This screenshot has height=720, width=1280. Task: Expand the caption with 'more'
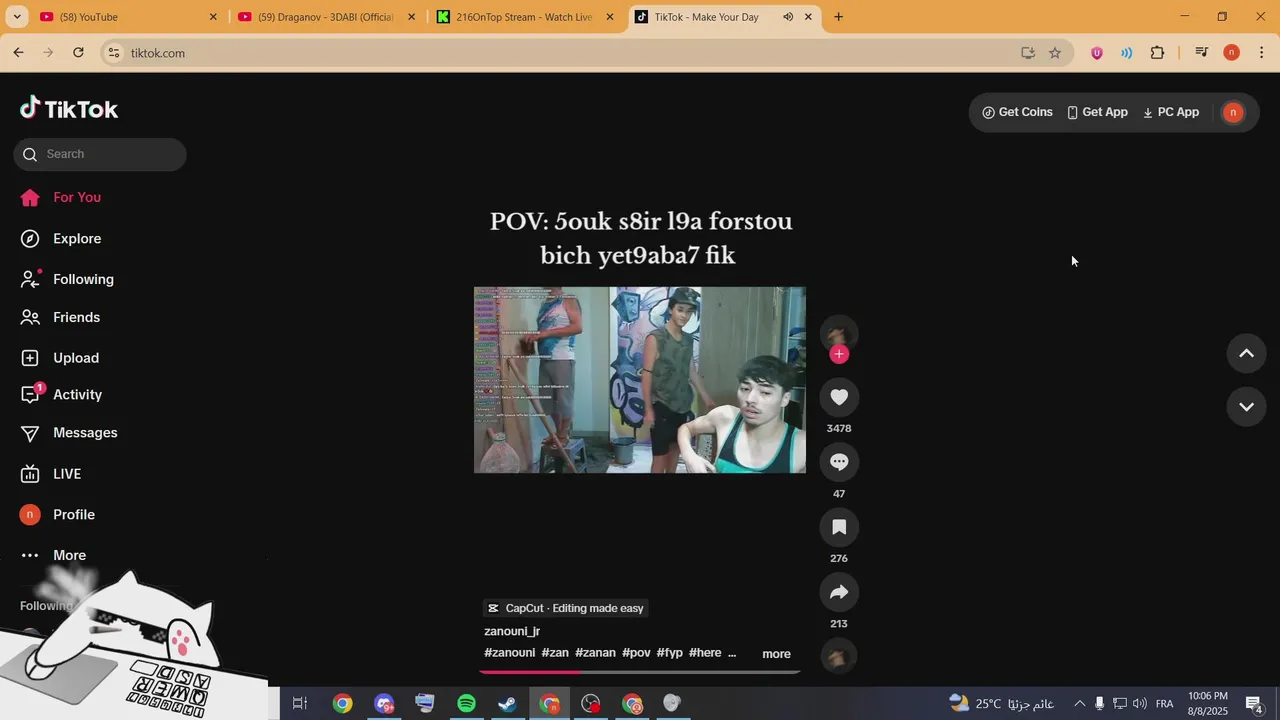click(776, 654)
